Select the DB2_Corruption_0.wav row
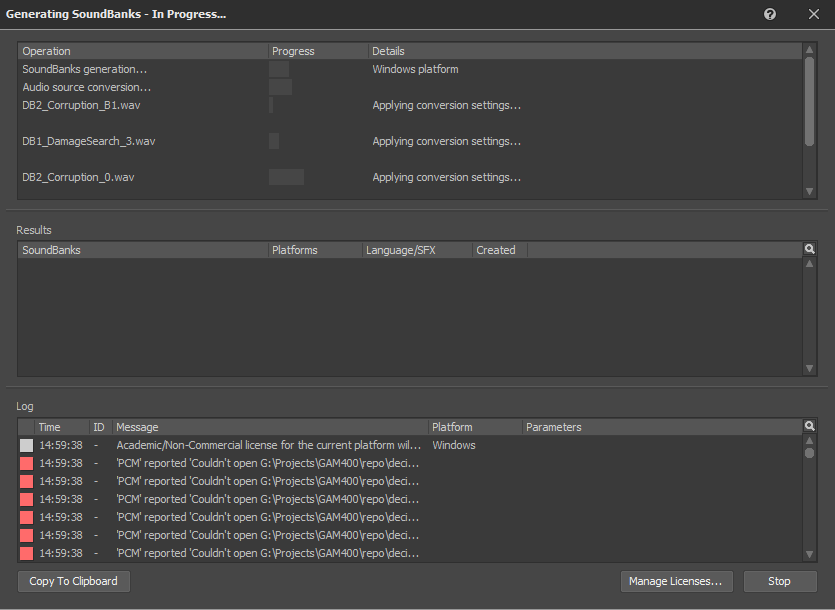Viewport: 835px width, 610px height. 410,177
